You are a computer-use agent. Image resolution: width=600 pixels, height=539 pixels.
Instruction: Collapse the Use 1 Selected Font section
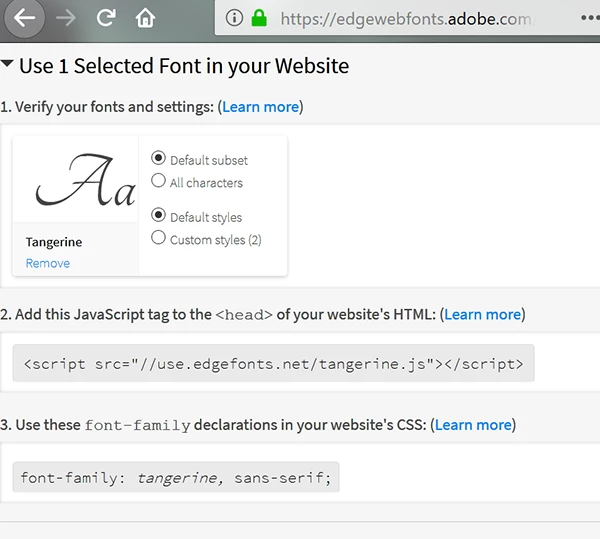tap(8, 66)
